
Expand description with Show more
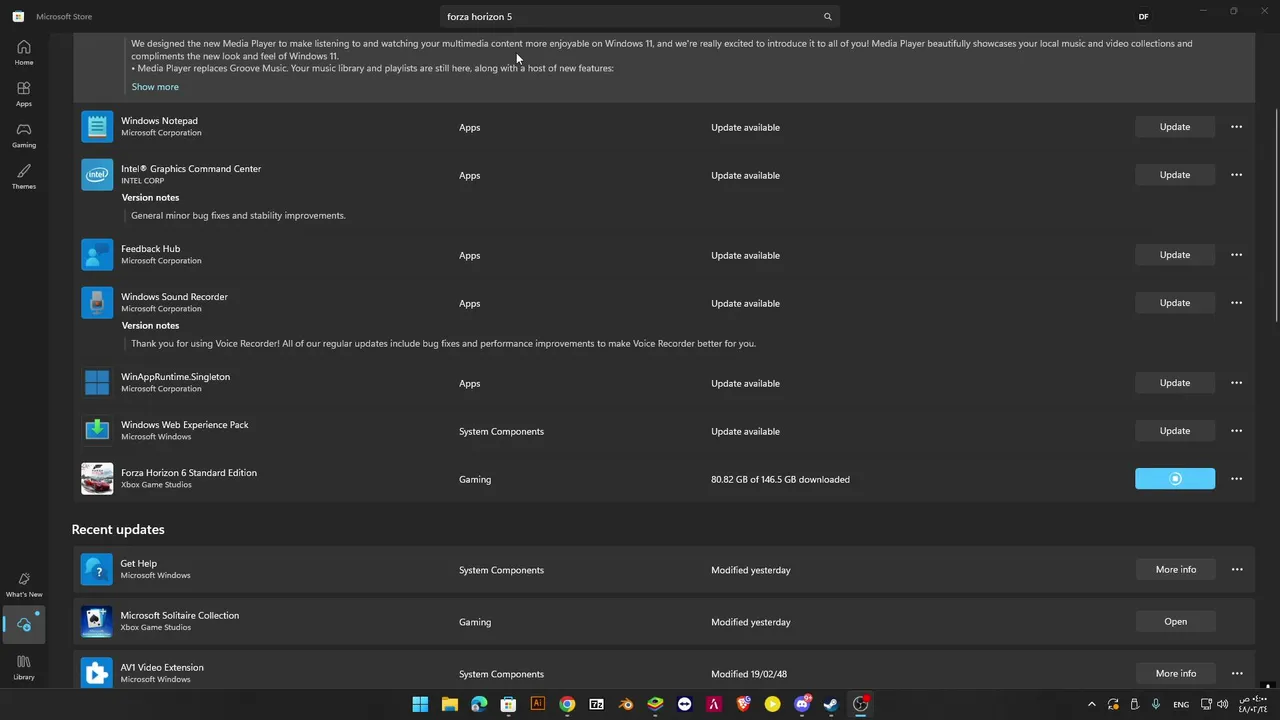click(x=155, y=87)
